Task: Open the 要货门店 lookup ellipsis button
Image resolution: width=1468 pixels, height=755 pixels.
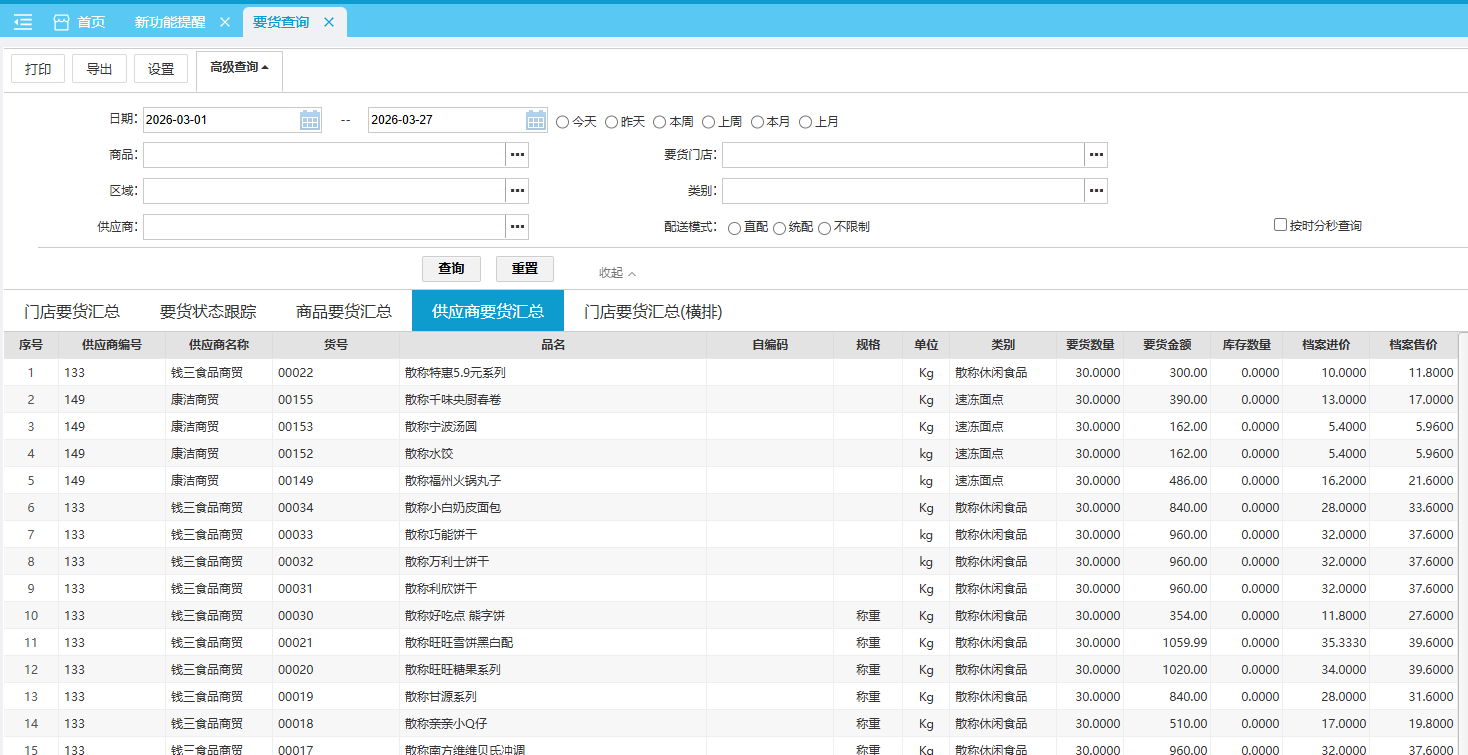Action: coord(1096,155)
